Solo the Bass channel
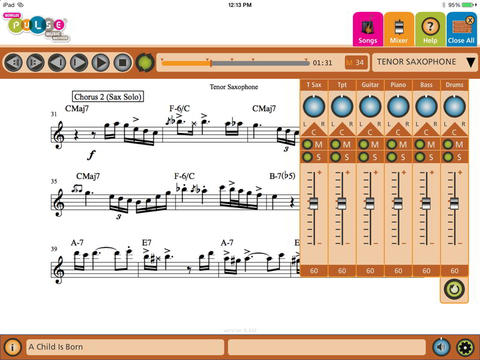Viewport: 480px width, 360px height. click(x=420, y=157)
